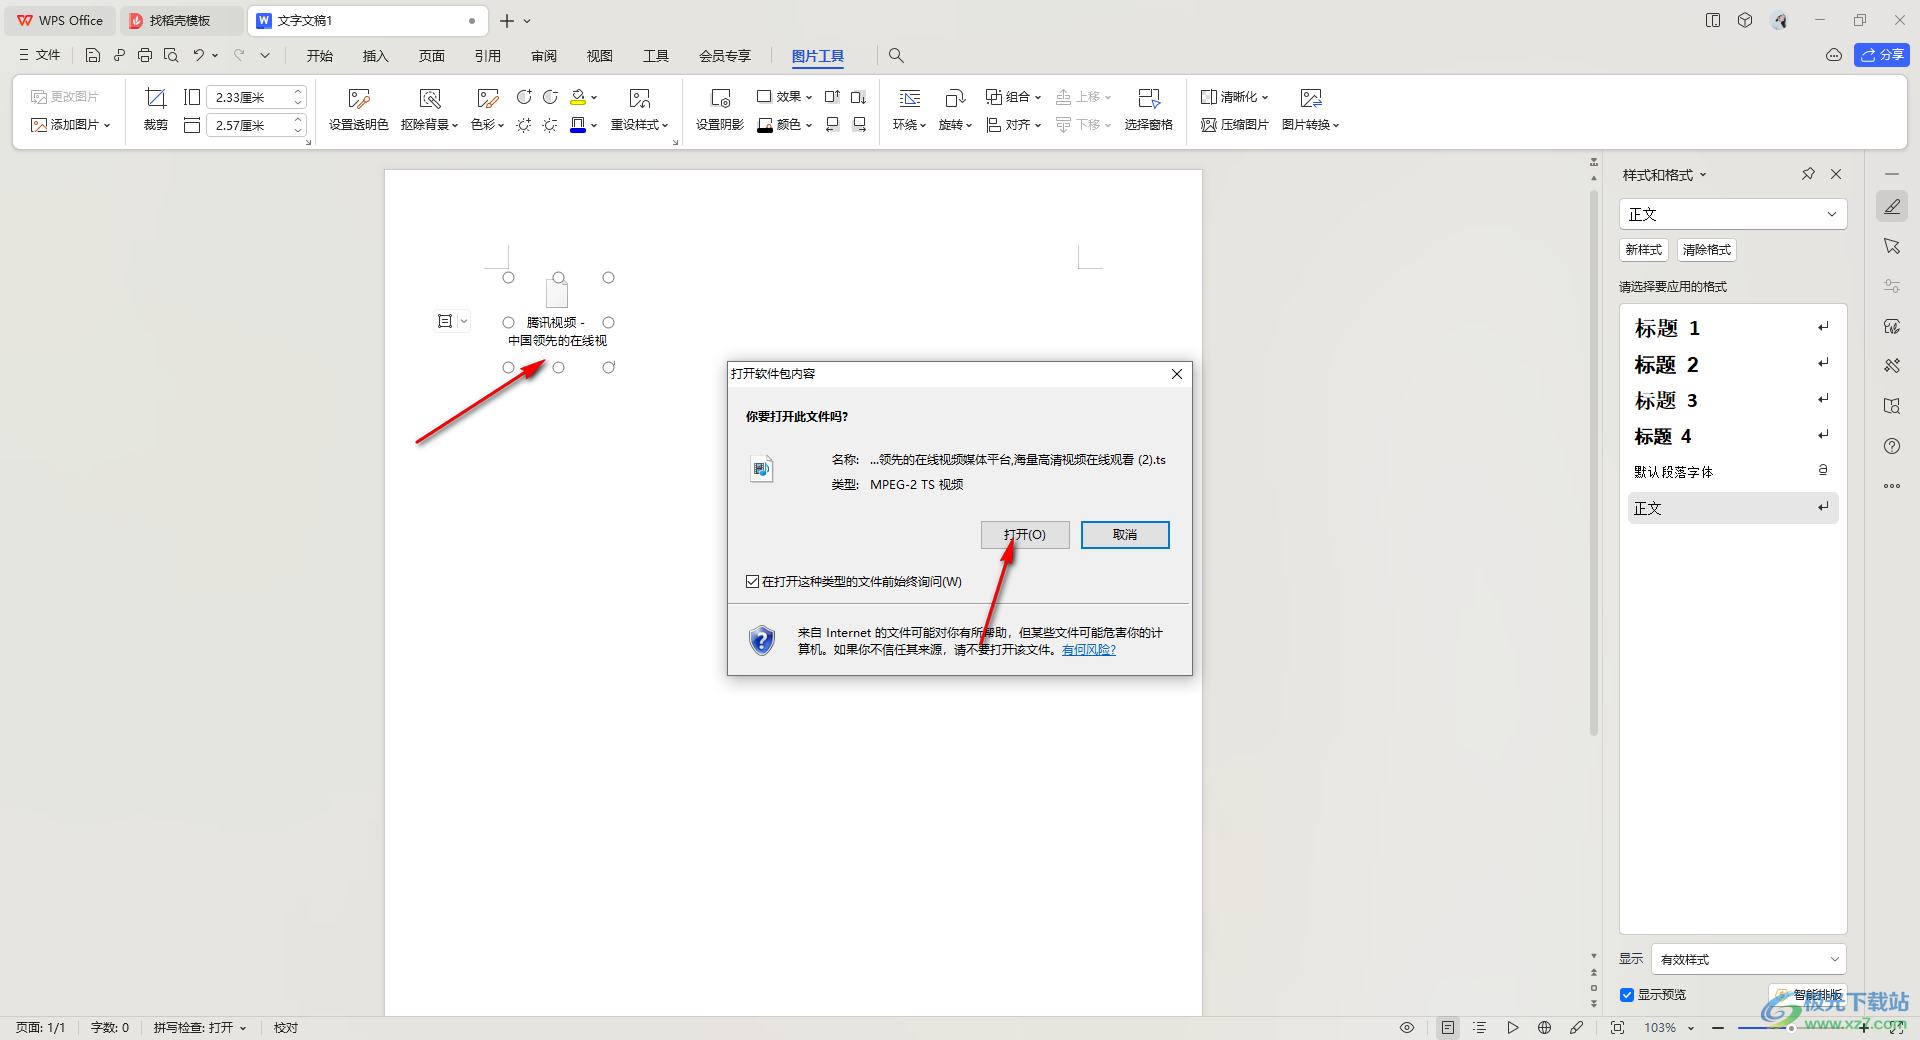This screenshot has height=1040, width=1920.
Task: Click the fit-page zoom icon in status bar
Action: [x=1617, y=1027]
